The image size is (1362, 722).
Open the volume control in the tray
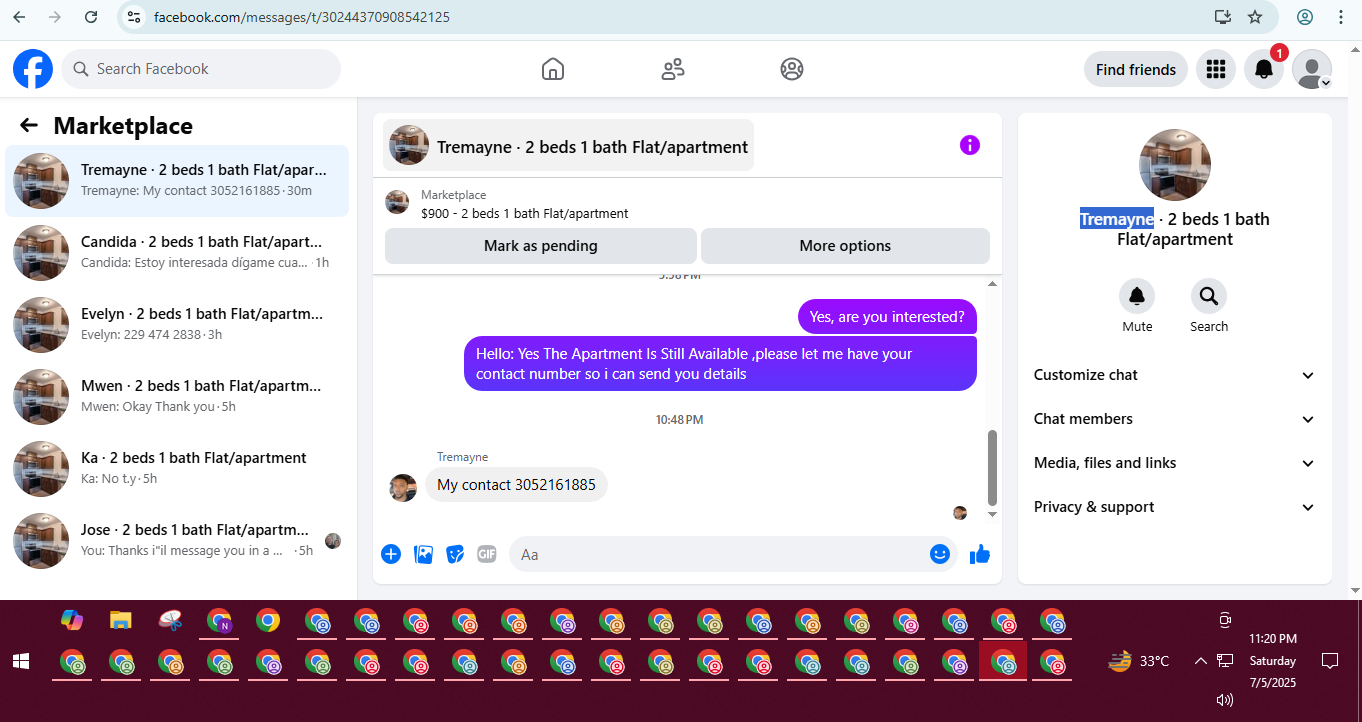point(1225,700)
